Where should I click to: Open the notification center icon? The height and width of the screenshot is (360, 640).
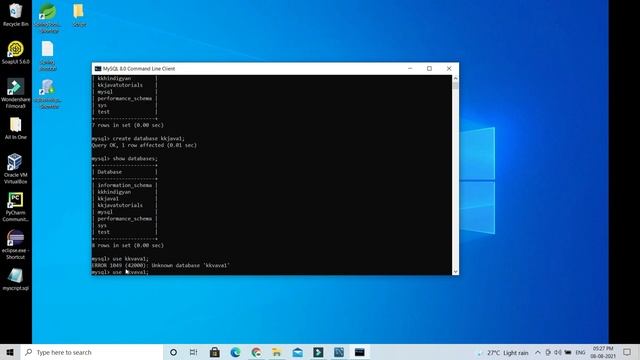(x=627, y=352)
